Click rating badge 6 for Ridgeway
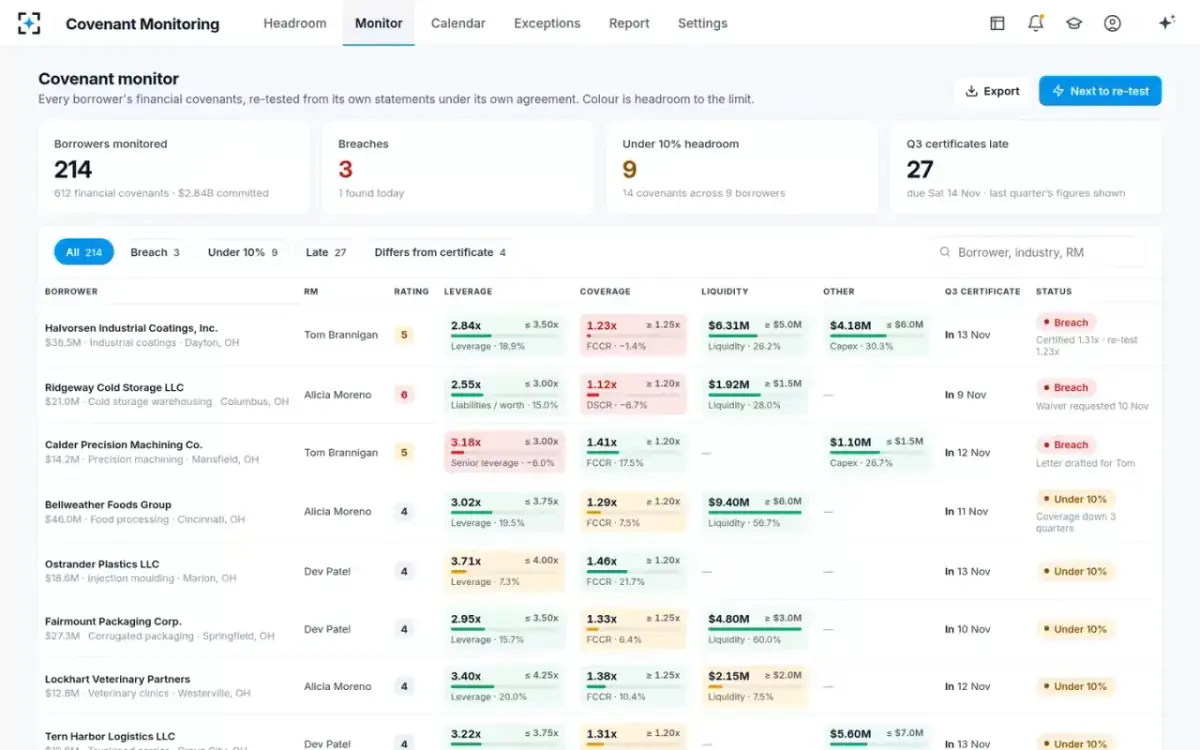Image resolution: width=1200 pixels, height=750 pixels. (404, 395)
